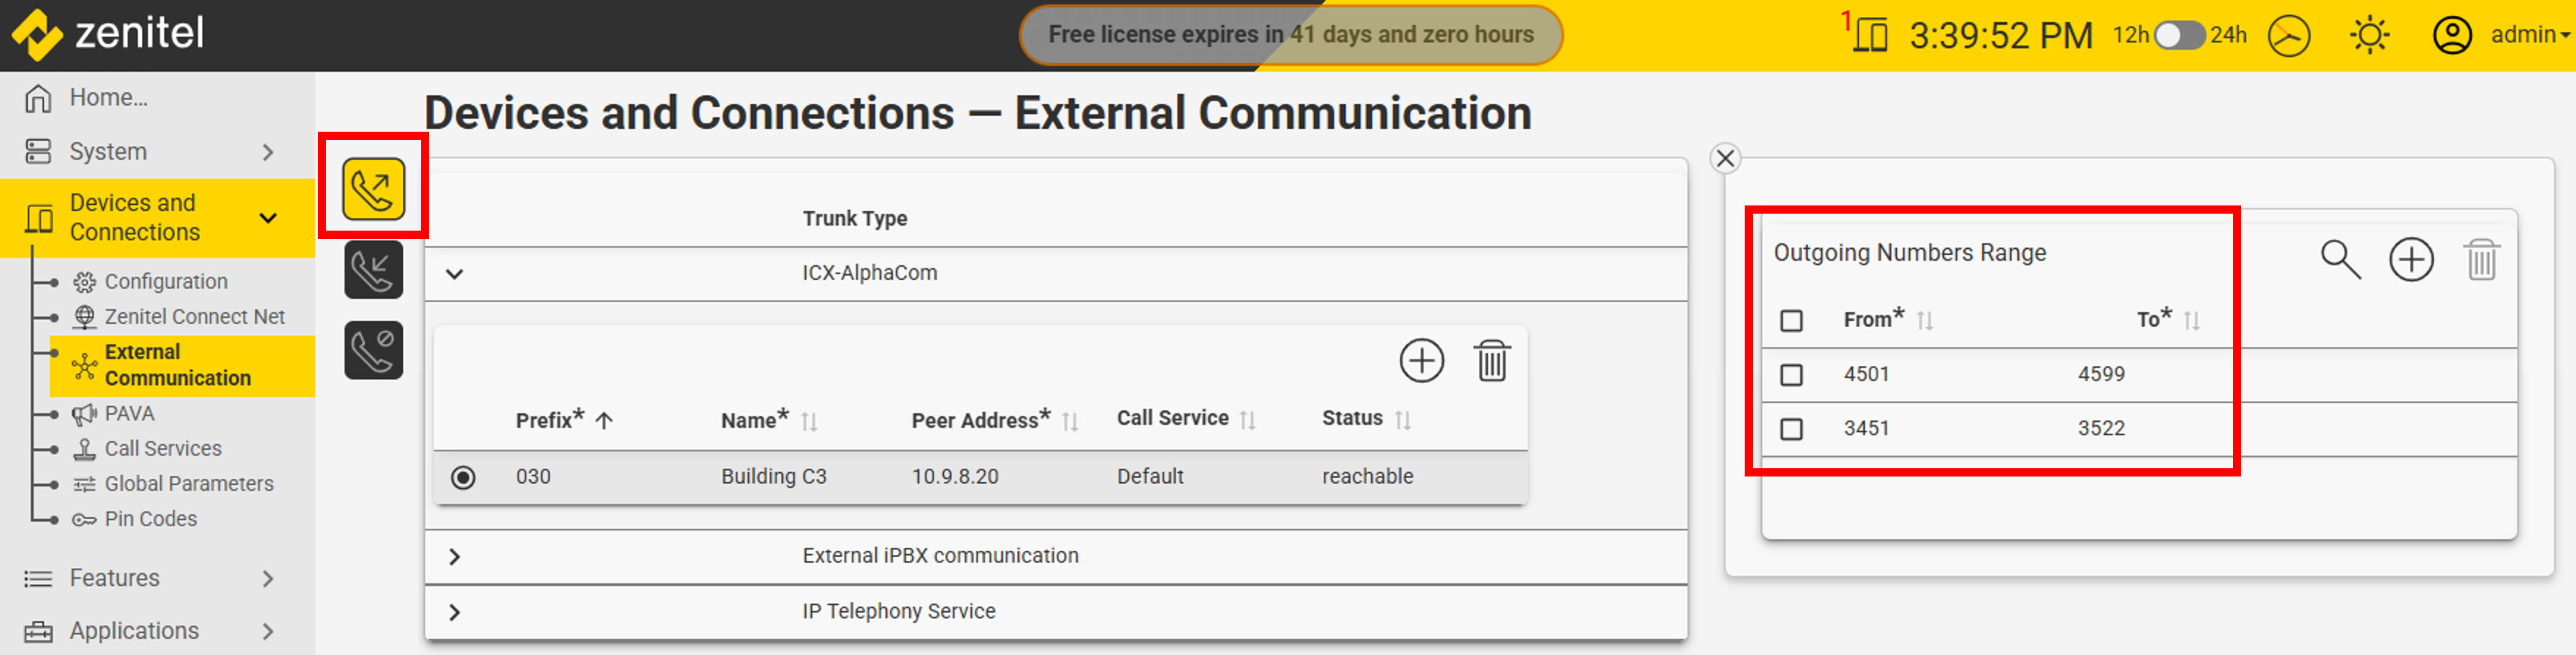Check the 4501 to 4599 range row

coord(1791,375)
